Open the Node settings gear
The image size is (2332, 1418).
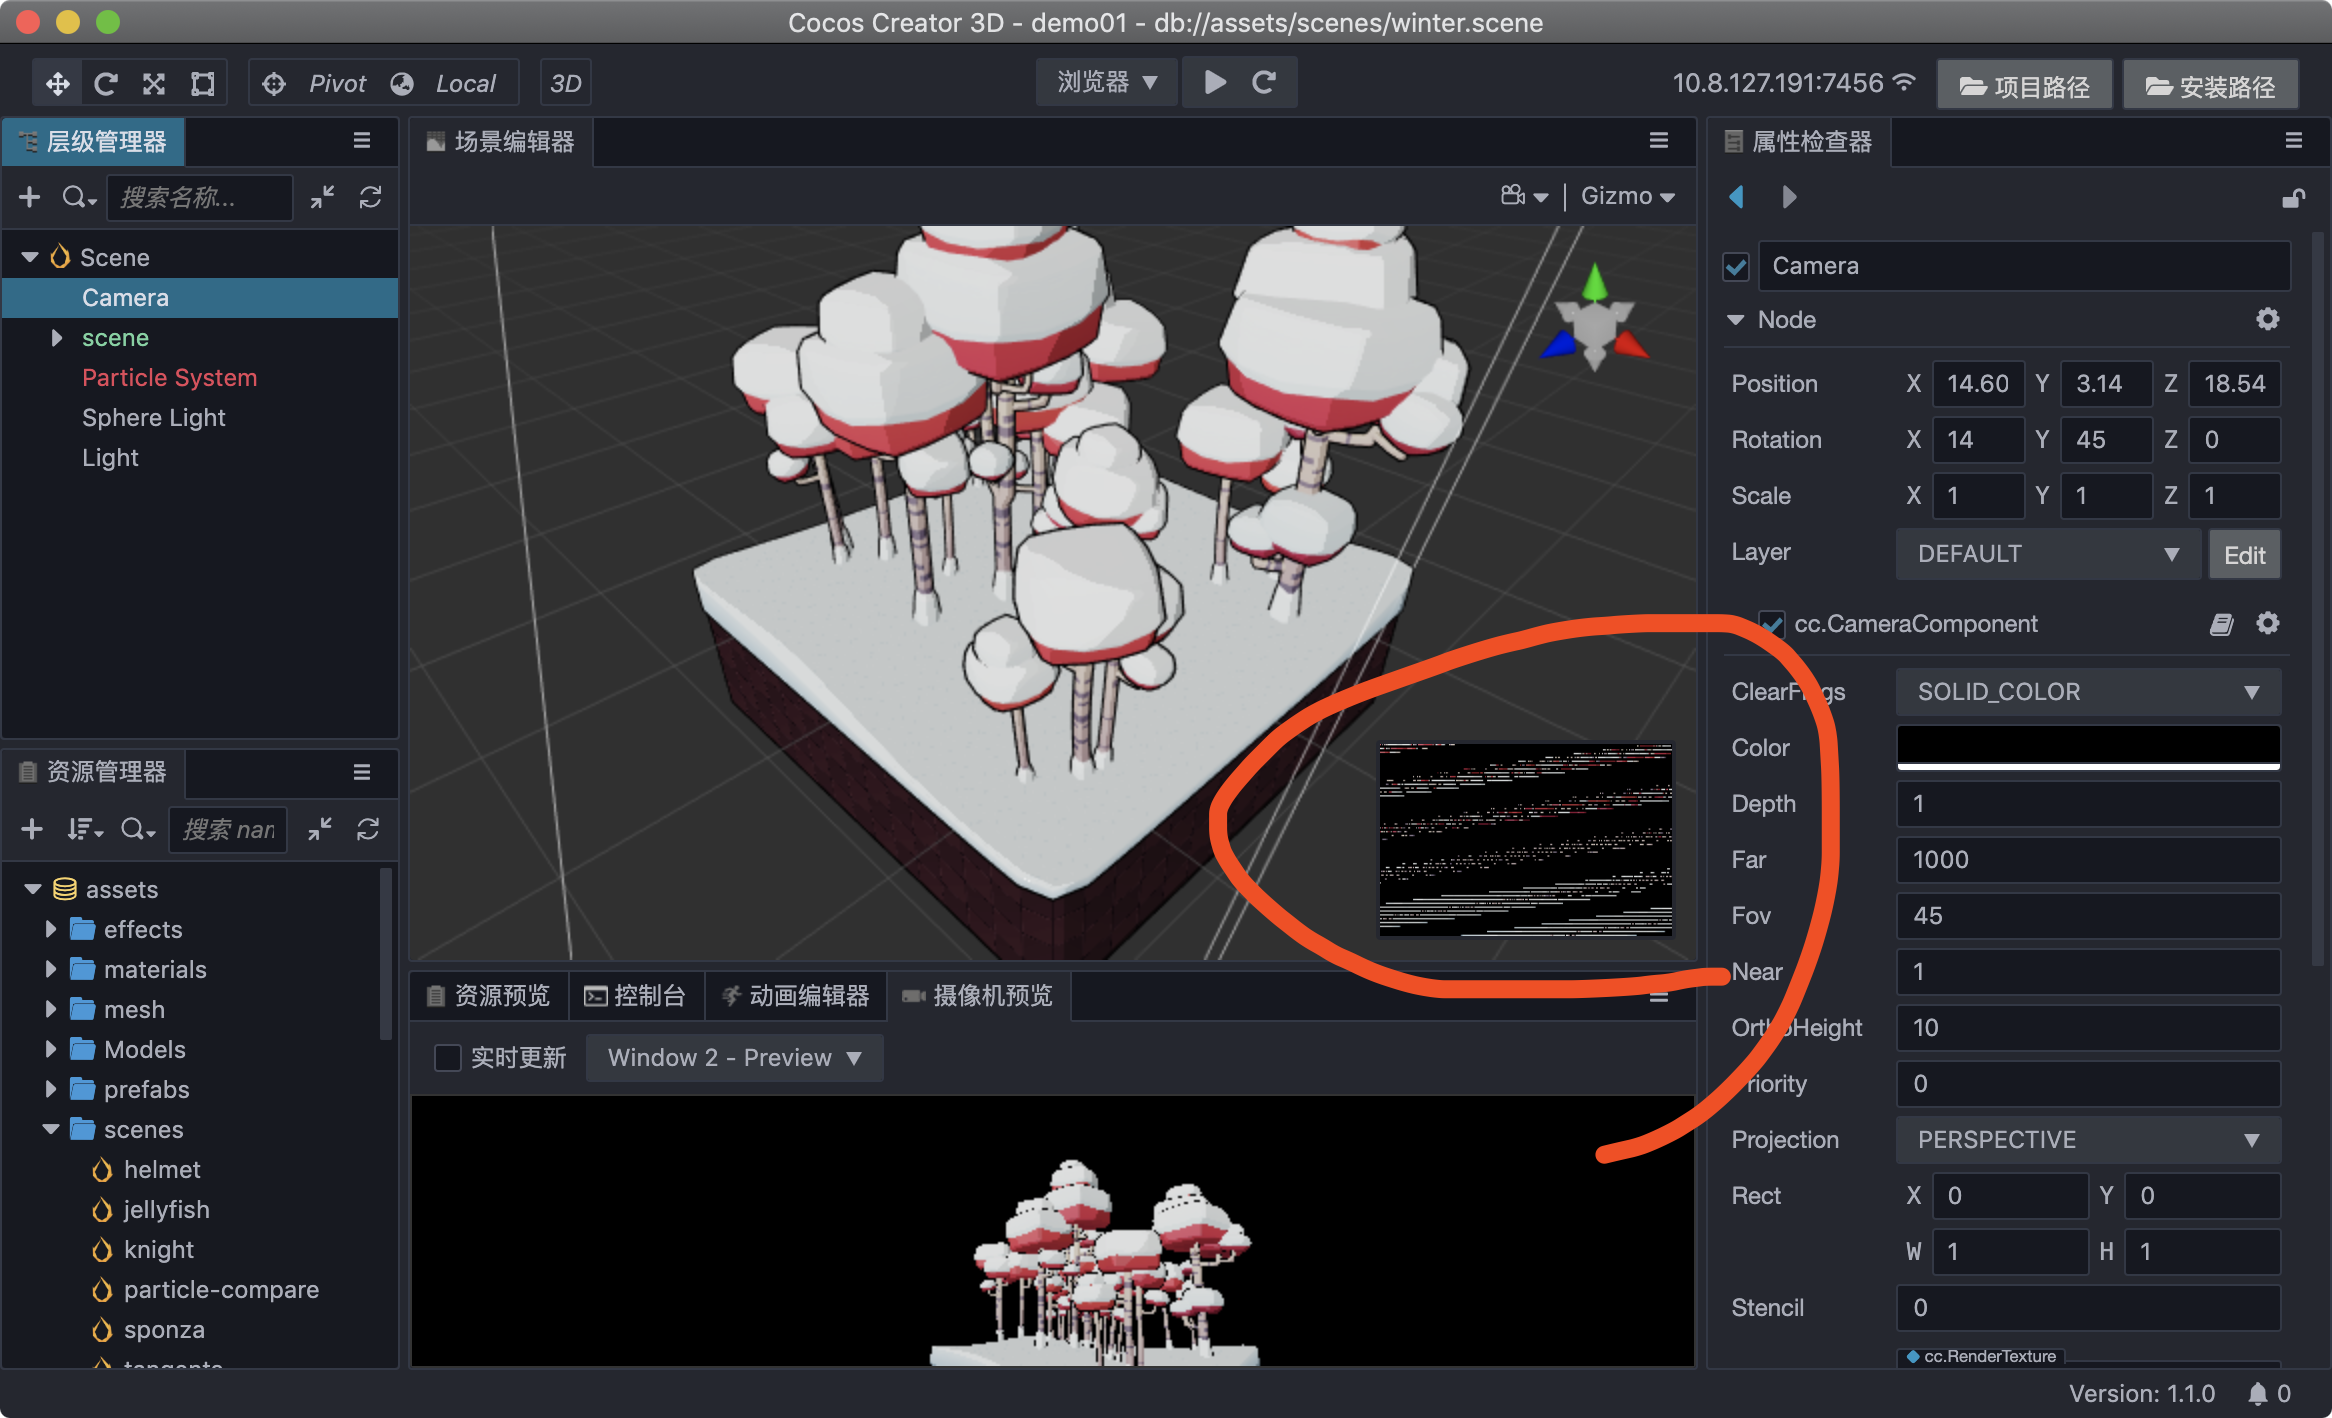(2267, 319)
